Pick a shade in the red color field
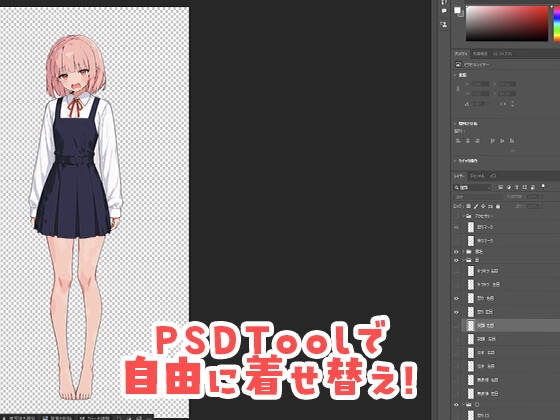Image resolution: width=560 pixels, height=420 pixels. pos(507,23)
